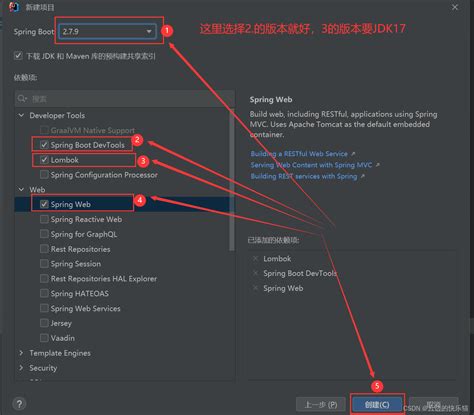Uncheck Spring Boot DevTools checkbox
The width and height of the screenshot is (474, 415).
44,145
